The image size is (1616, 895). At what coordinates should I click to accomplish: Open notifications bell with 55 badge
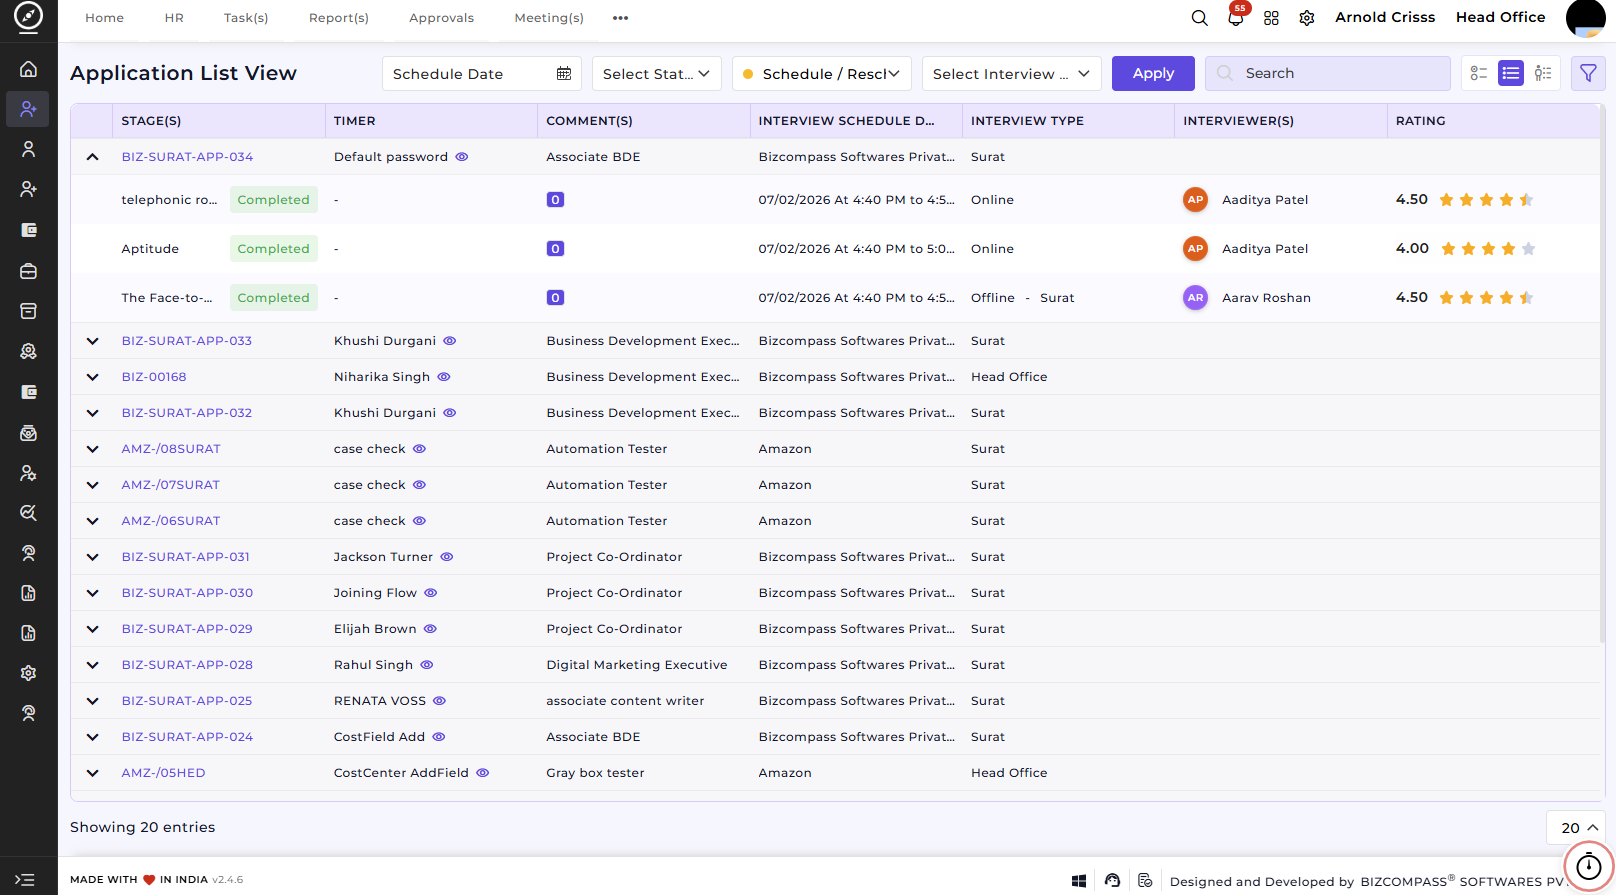tap(1236, 17)
